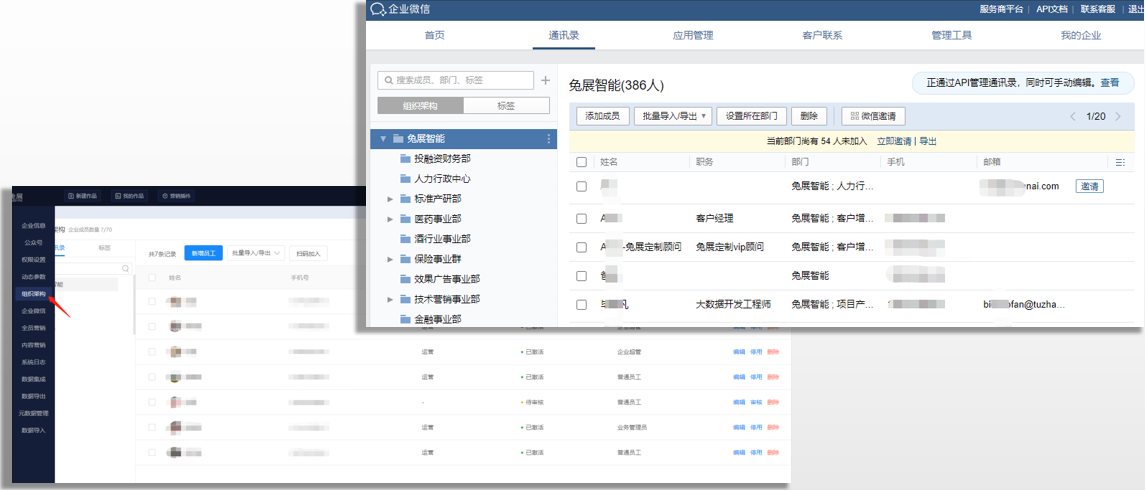The height and width of the screenshot is (490, 1145).
Task: Click 审核 link on the 待审核 row
Action: pyautogui.click(x=757, y=402)
